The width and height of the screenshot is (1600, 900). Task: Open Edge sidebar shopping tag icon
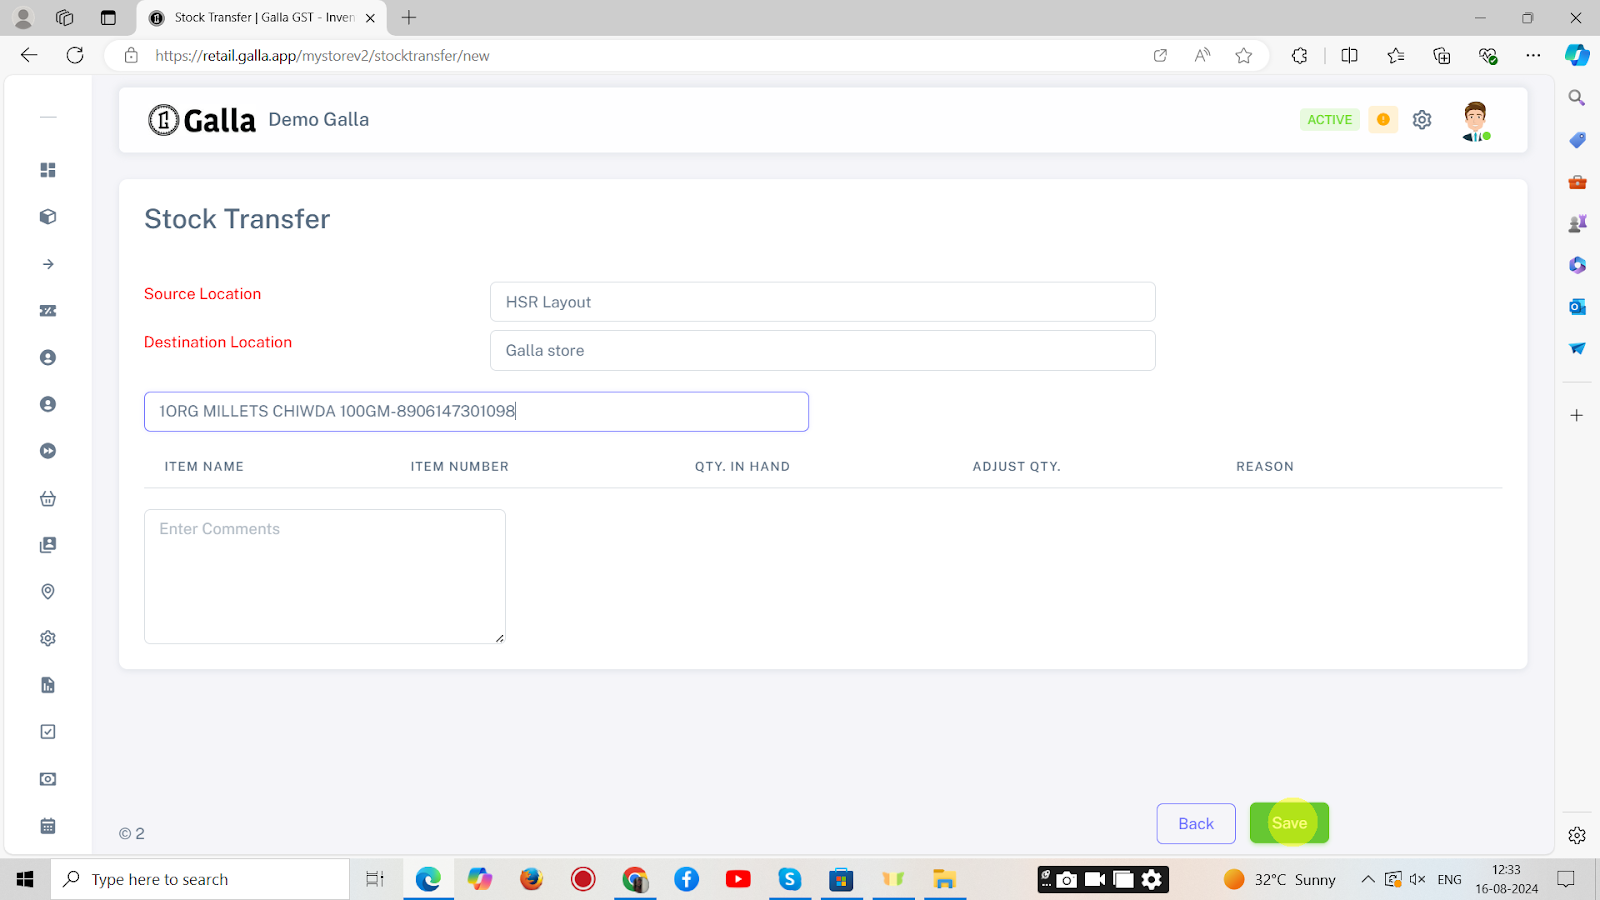click(1577, 140)
